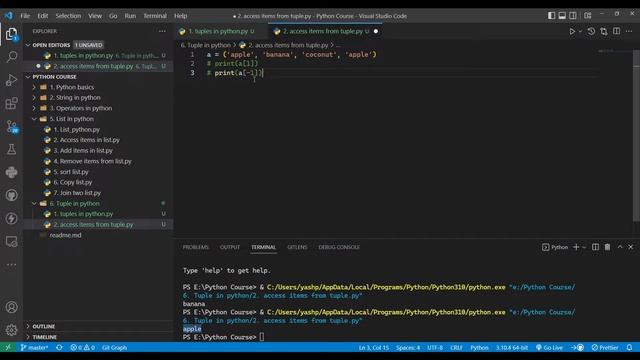The height and width of the screenshot is (360, 640).
Task: Switch to '1. tuples in python.py' tab
Action: (x=221, y=31)
